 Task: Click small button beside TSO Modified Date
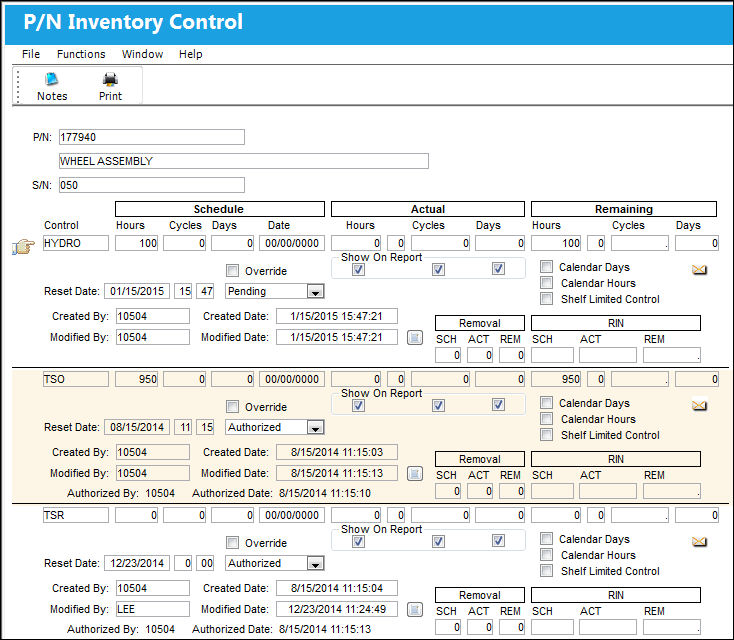tap(415, 473)
